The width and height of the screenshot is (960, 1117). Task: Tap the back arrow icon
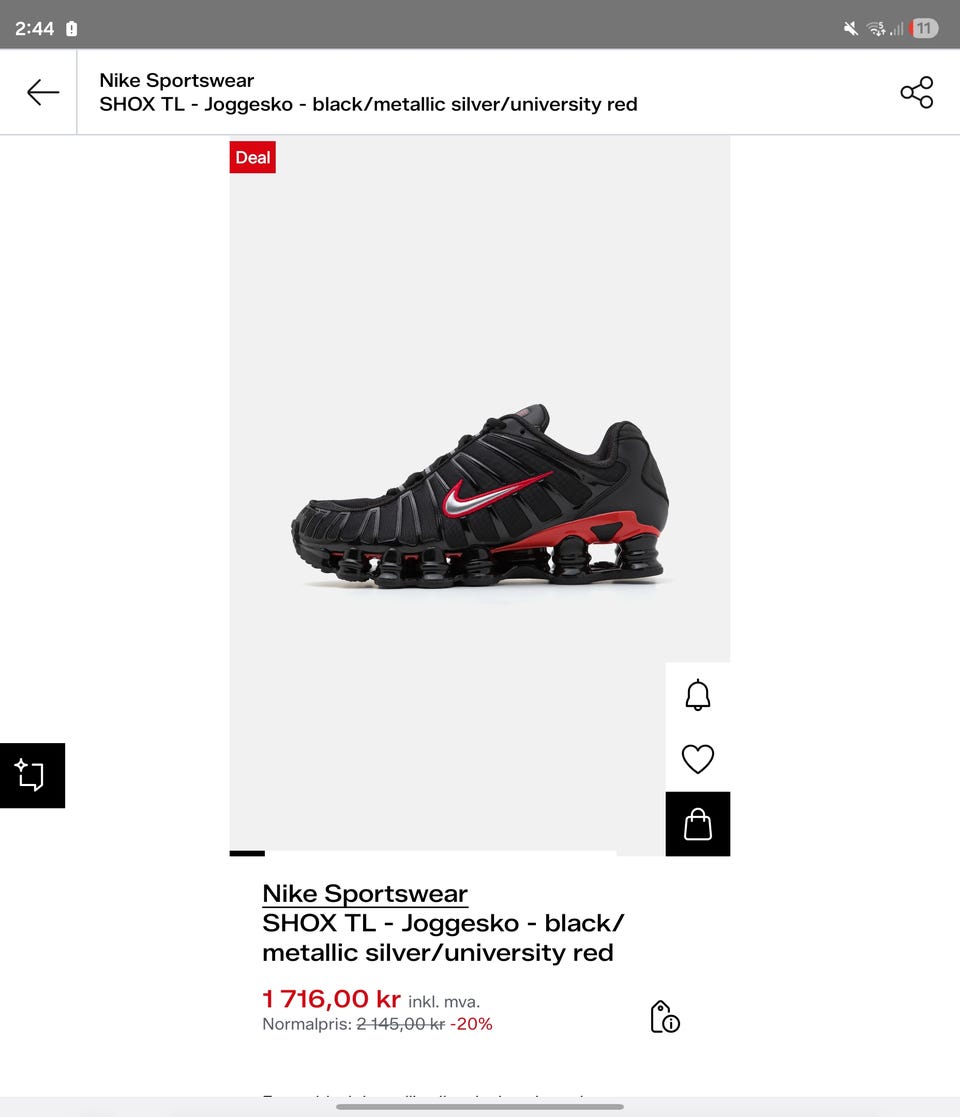point(43,93)
